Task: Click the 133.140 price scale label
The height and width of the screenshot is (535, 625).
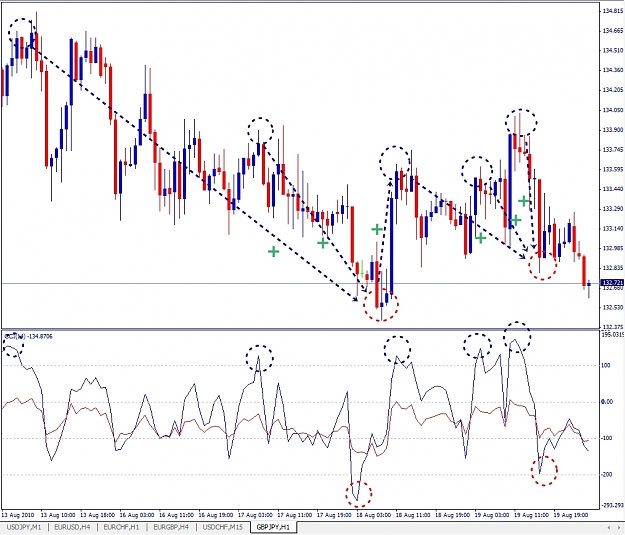Action: pyautogui.click(x=613, y=228)
